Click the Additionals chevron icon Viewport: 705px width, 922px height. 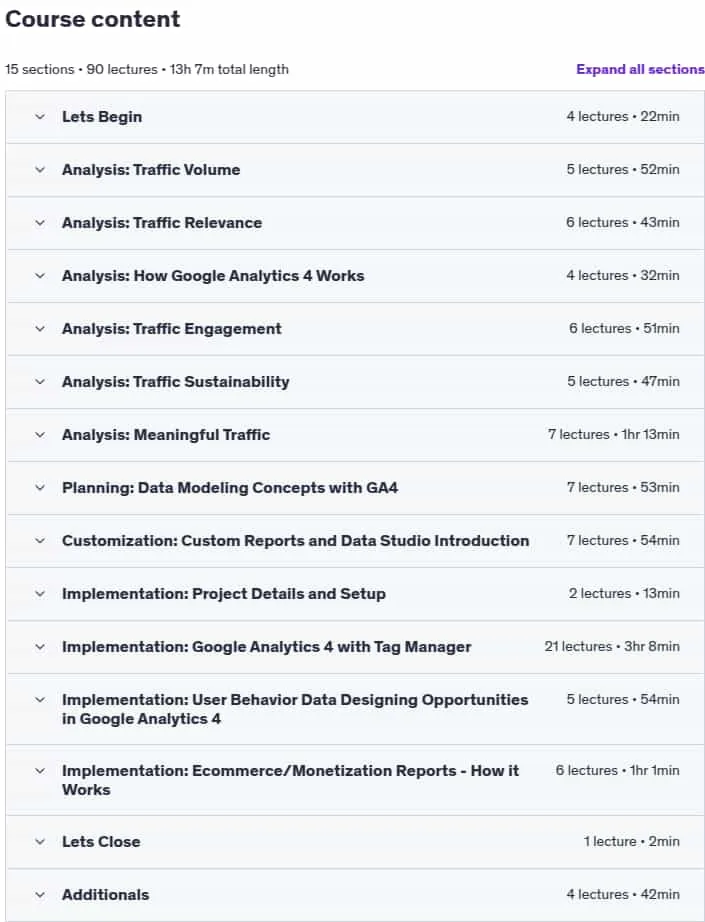[x=40, y=895]
